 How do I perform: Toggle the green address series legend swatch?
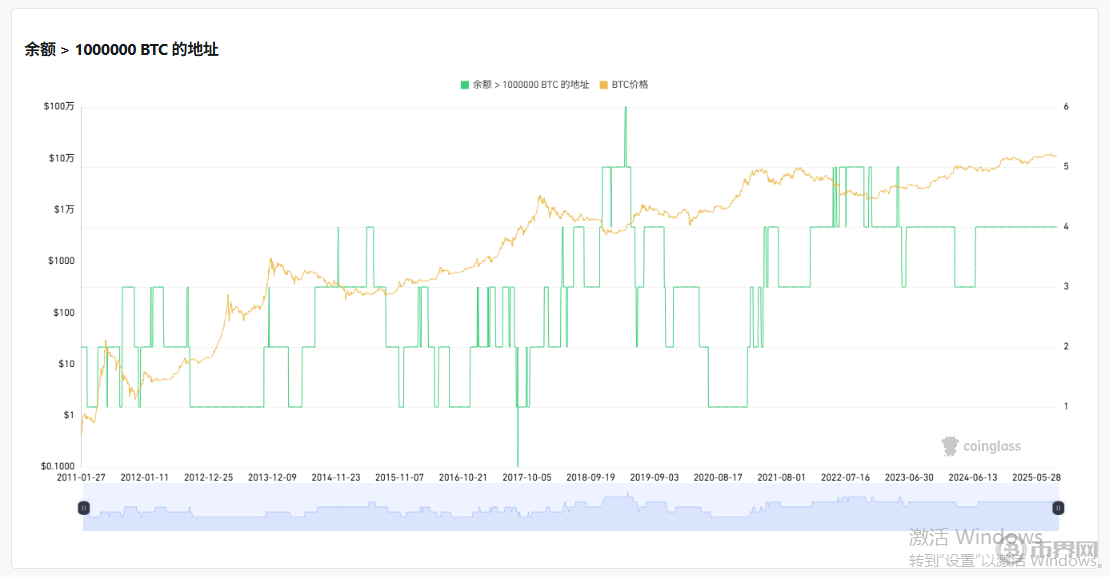coord(465,85)
